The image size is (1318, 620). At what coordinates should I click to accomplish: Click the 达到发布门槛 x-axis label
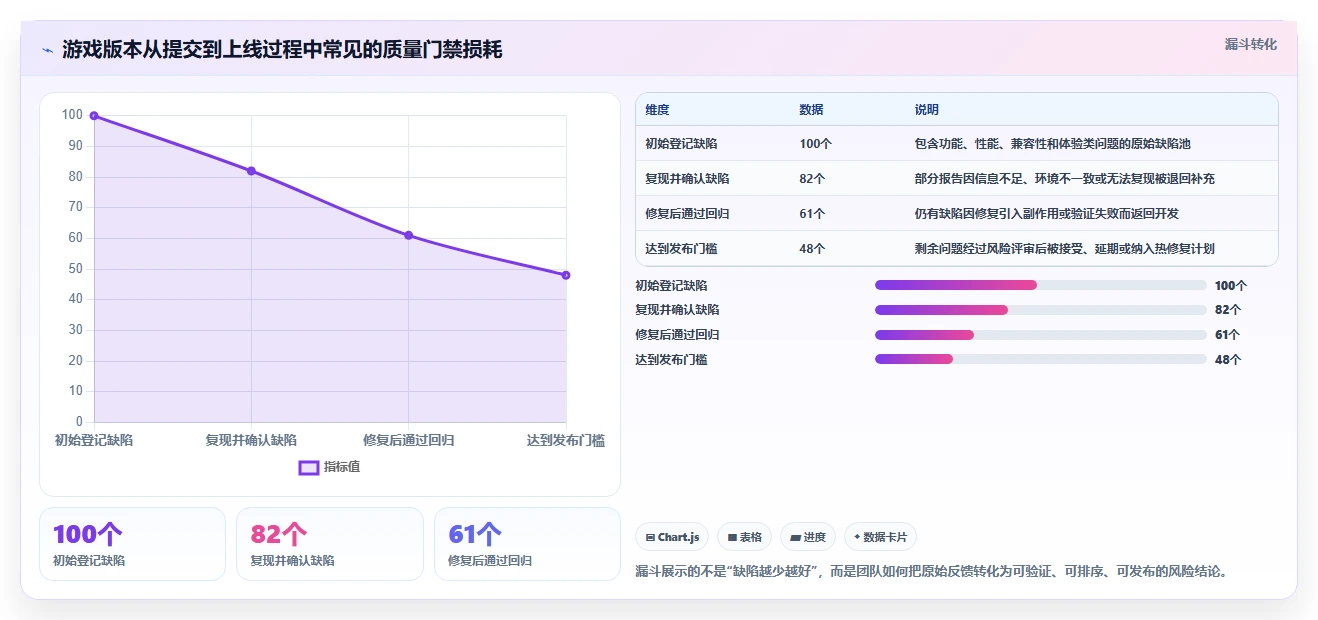click(566, 440)
